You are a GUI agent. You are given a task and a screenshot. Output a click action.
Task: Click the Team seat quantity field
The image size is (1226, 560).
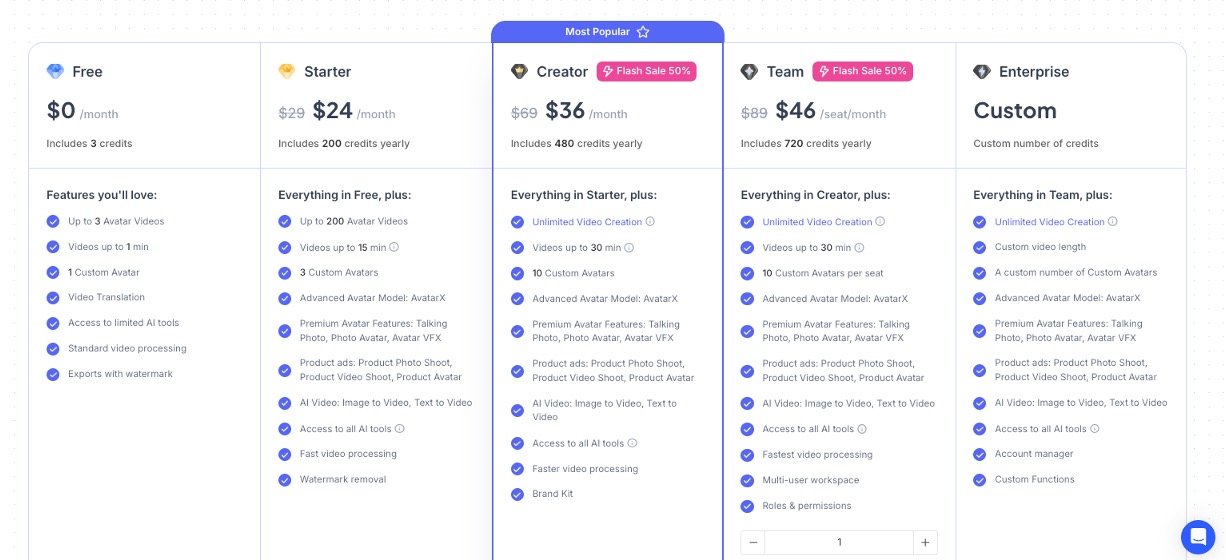pyautogui.click(x=839, y=542)
